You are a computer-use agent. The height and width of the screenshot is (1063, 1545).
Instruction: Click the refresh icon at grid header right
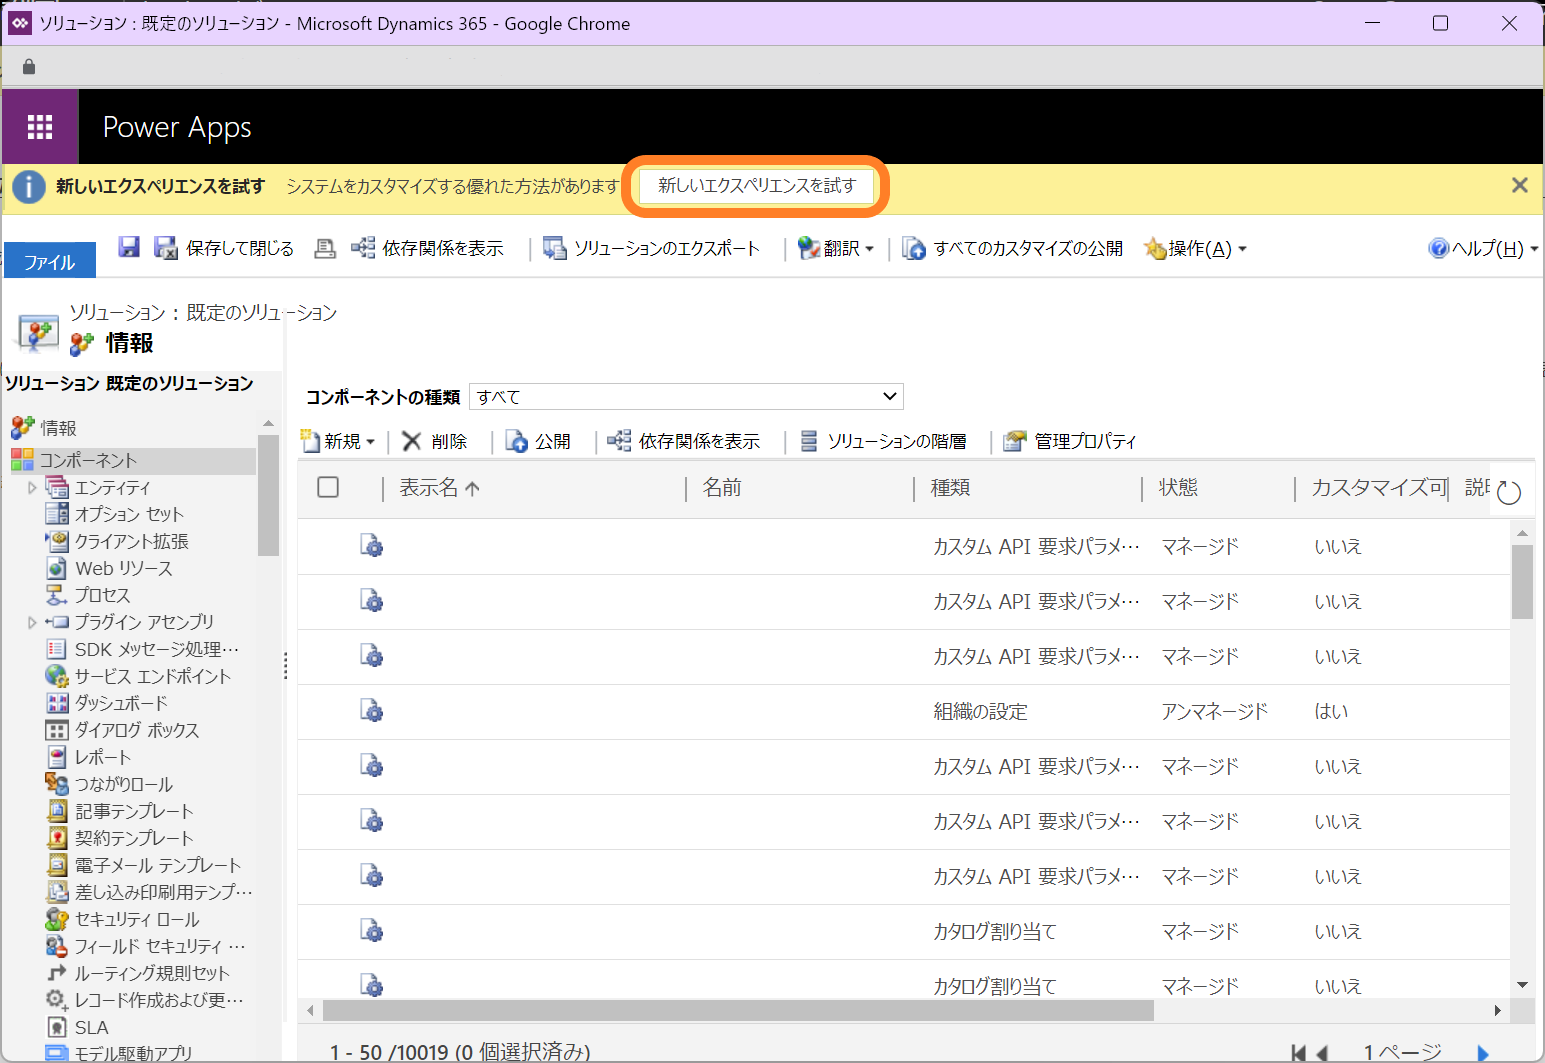[x=1509, y=491]
